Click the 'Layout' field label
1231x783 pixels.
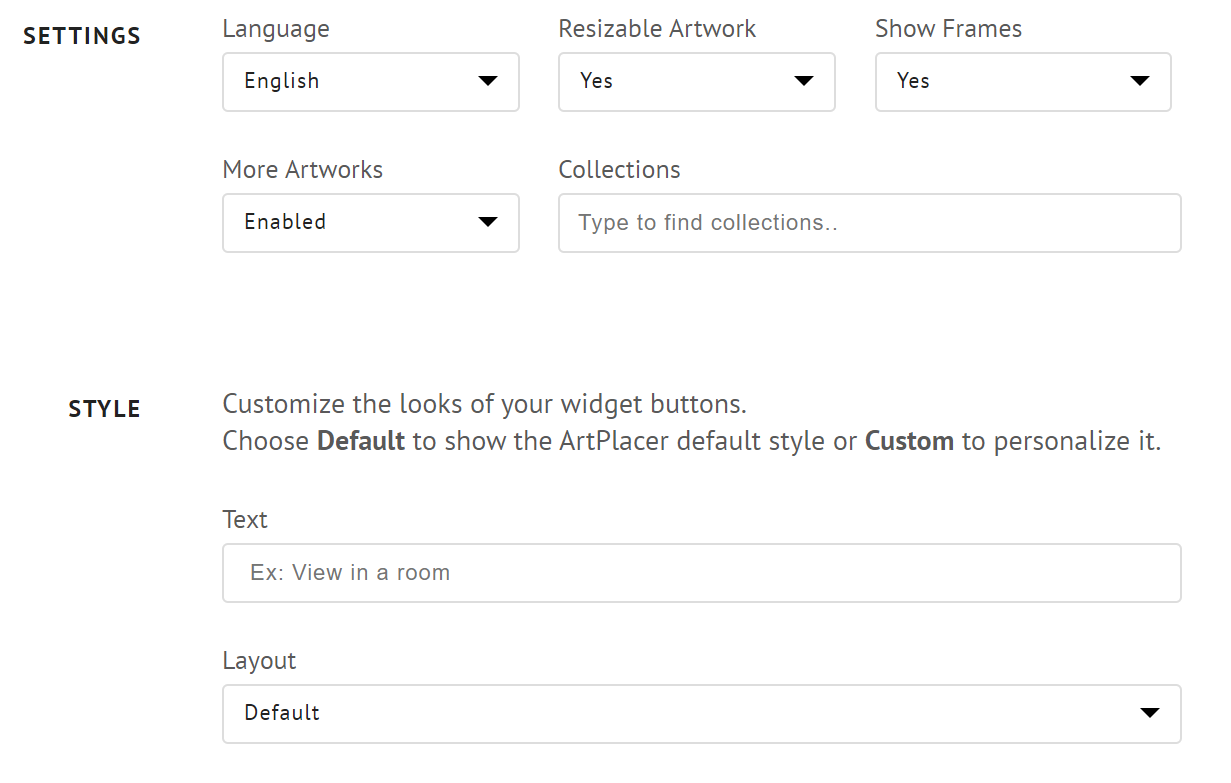[259, 661]
